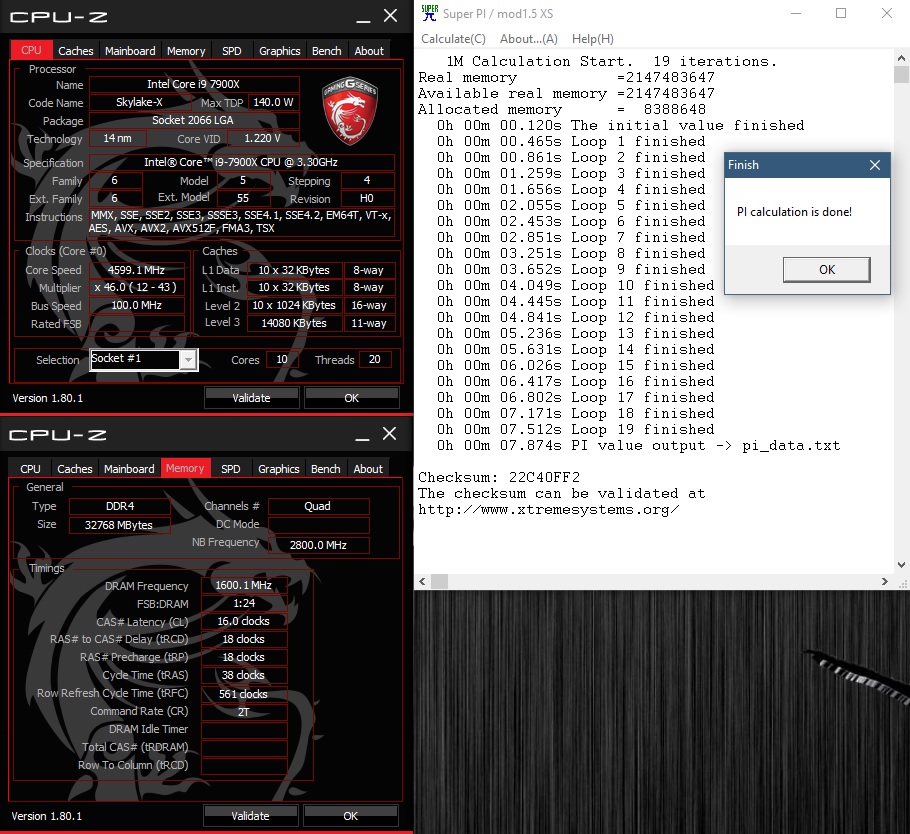Click the Core Speed value 4599.1 MHz
The image size is (910, 834).
(x=136, y=270)
